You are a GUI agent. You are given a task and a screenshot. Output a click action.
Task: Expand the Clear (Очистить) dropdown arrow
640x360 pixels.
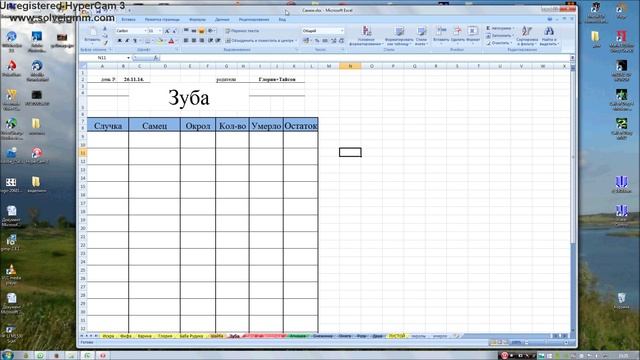click(511, 43)
